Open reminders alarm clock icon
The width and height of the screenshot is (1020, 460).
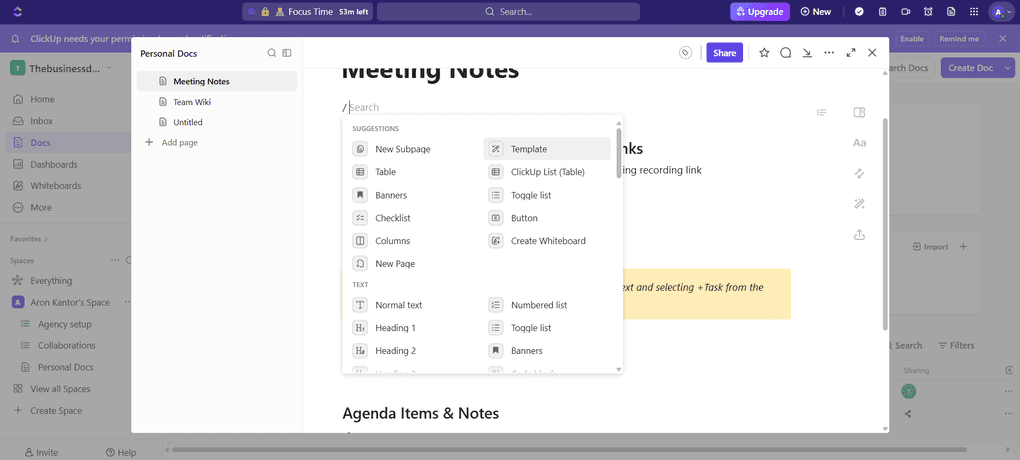coord(928,12)
